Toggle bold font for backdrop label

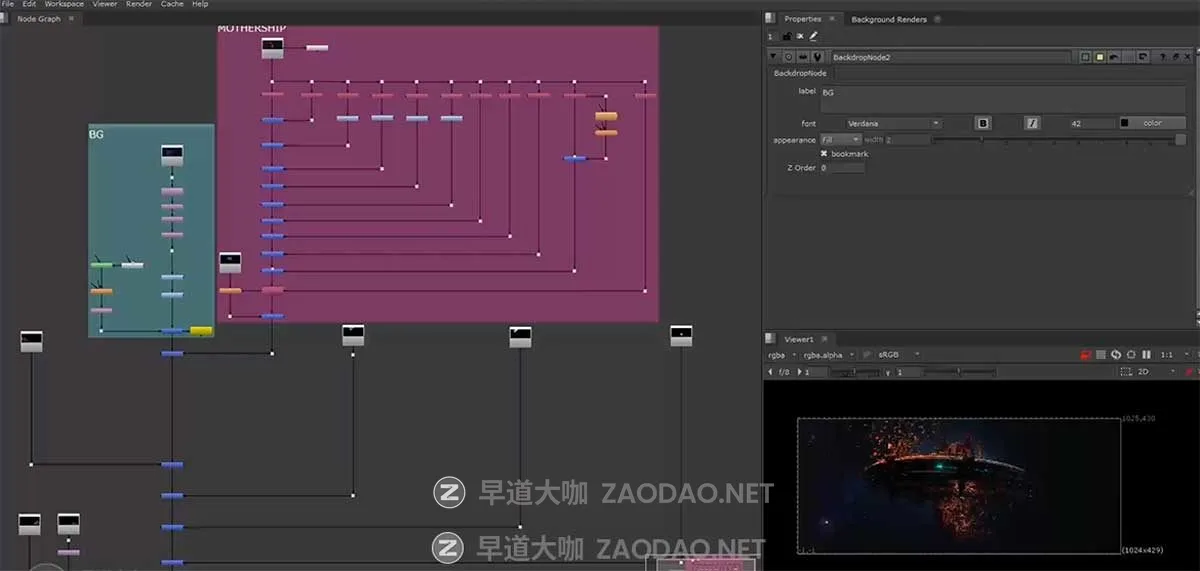click(983, 123)
